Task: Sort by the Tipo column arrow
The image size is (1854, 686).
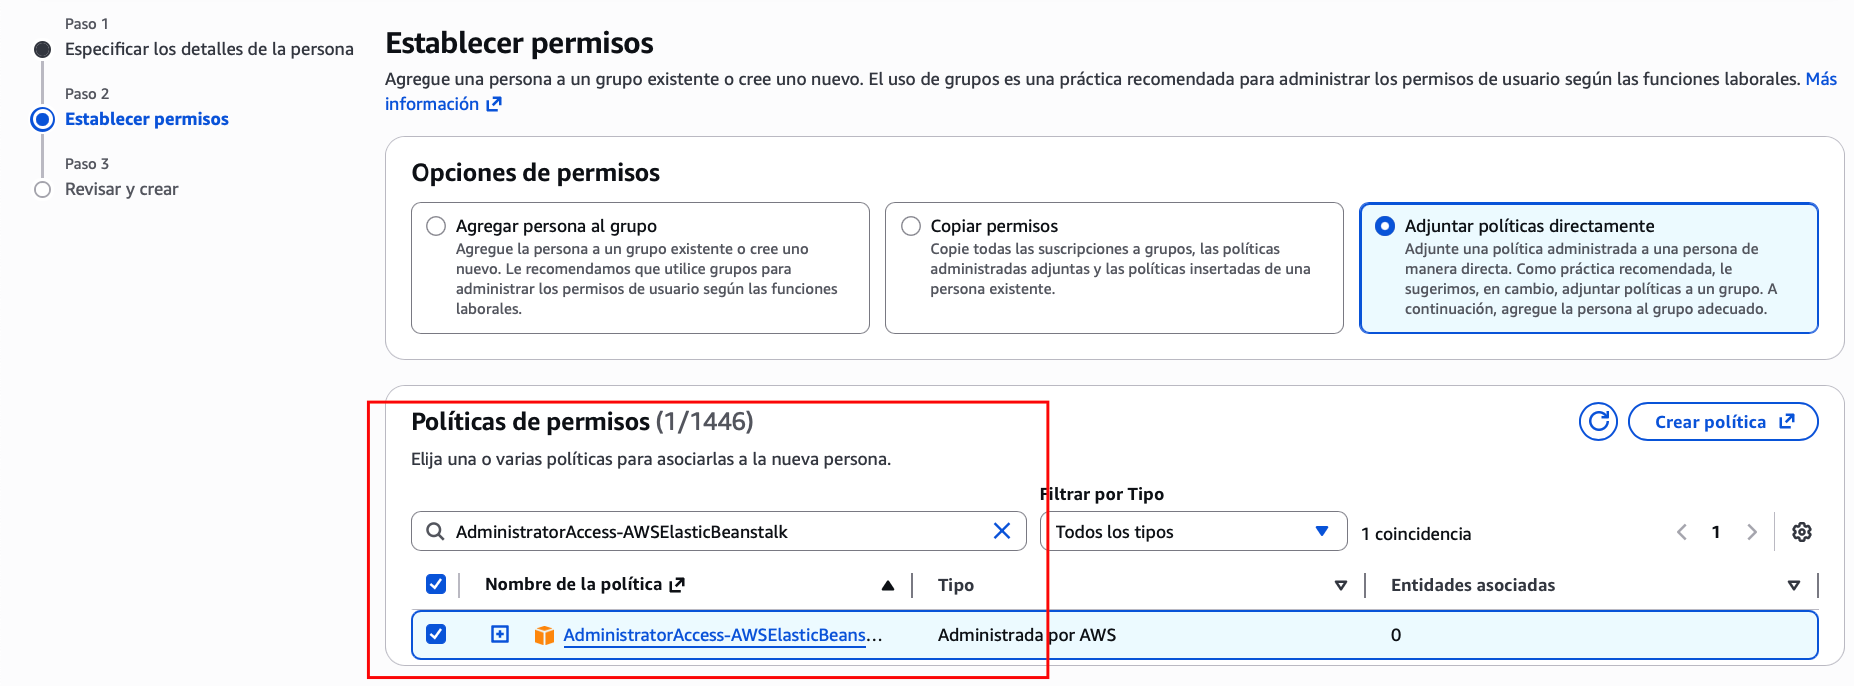Action: point(1340,585)
